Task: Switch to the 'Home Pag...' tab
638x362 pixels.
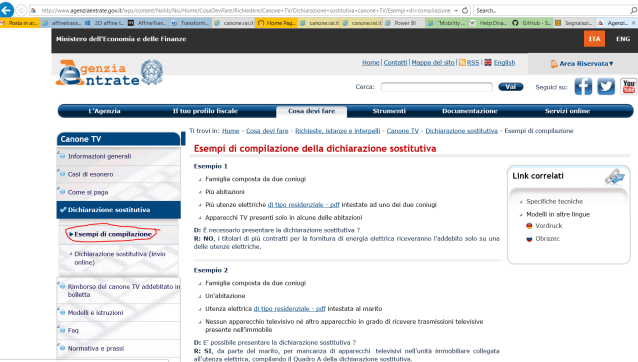Action: coord(276,23)
